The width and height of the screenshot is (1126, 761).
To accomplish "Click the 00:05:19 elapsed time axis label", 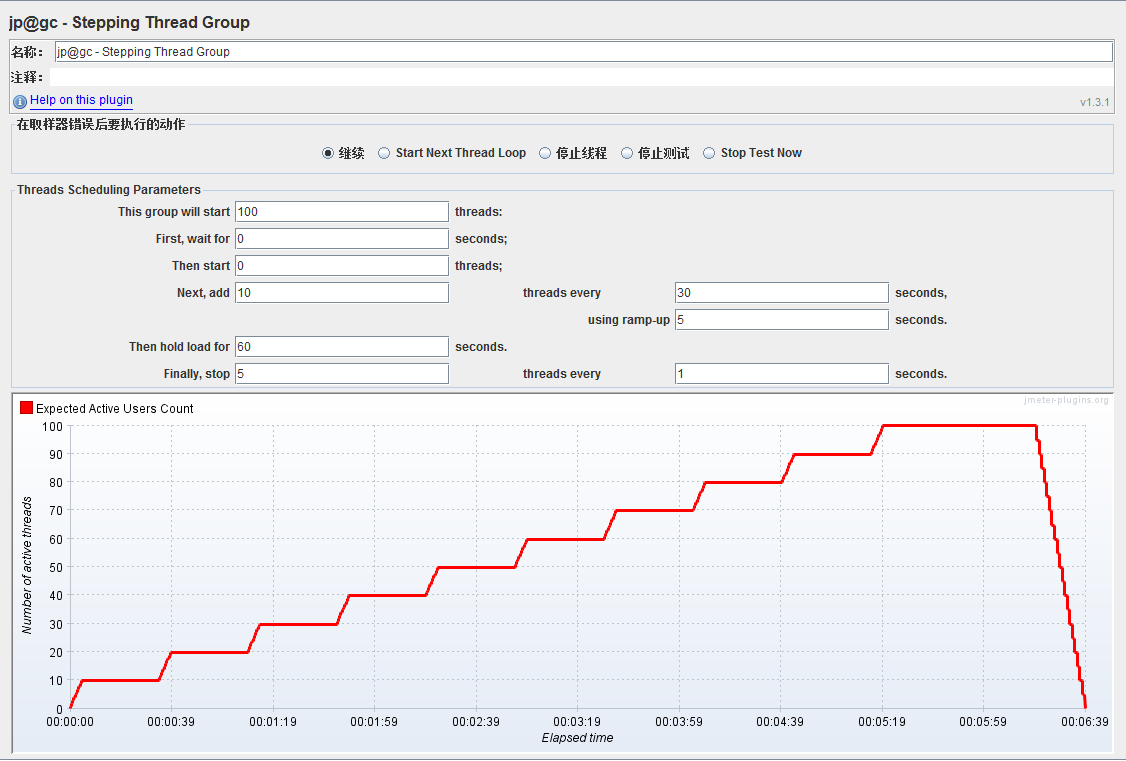I will coord(881,722).
